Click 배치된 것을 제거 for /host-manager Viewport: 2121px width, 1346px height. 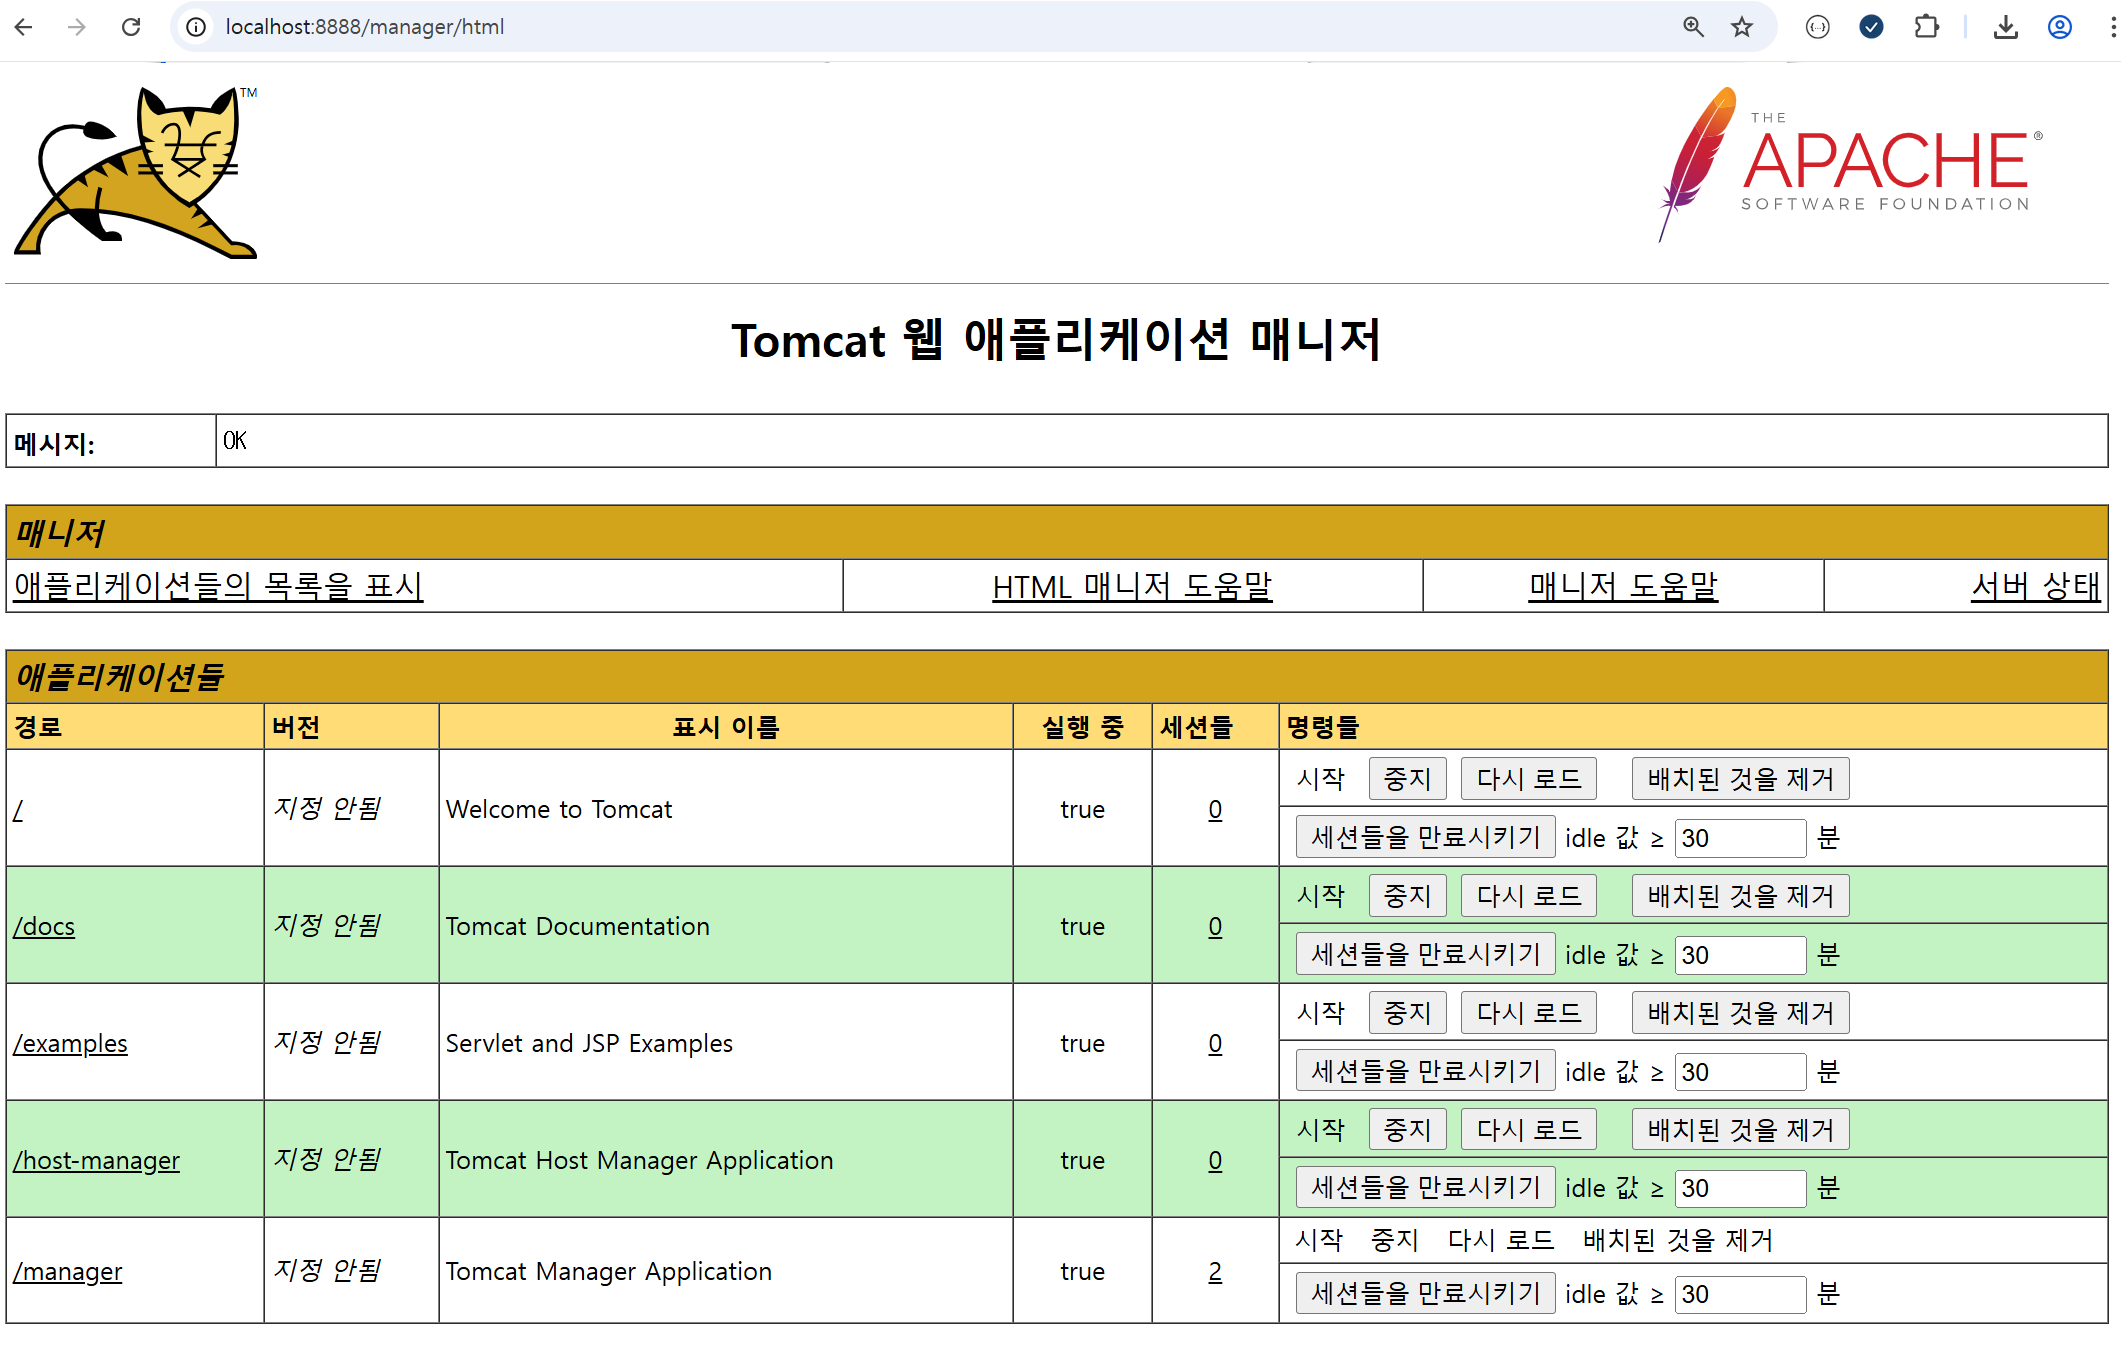pos(1740,1130)
